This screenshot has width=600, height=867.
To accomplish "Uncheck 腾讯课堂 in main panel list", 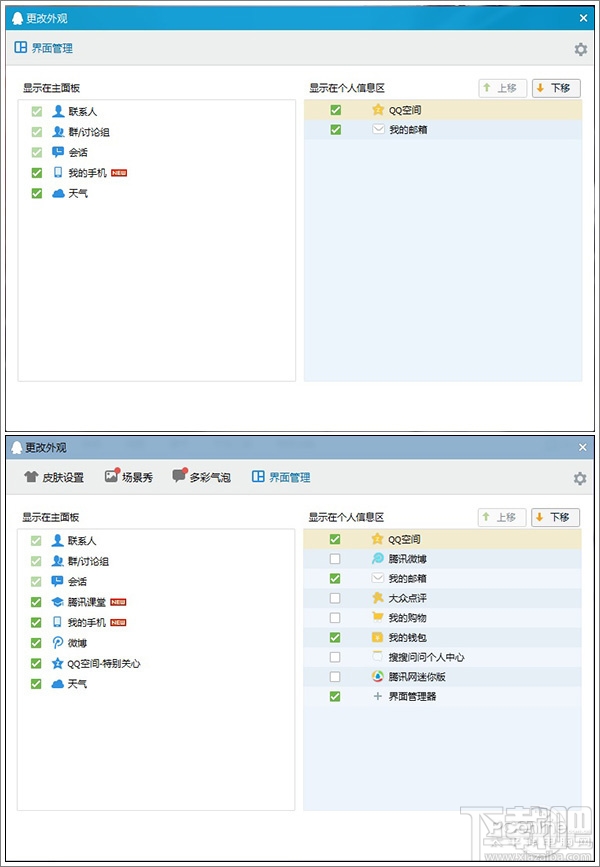I will [36, 602].
